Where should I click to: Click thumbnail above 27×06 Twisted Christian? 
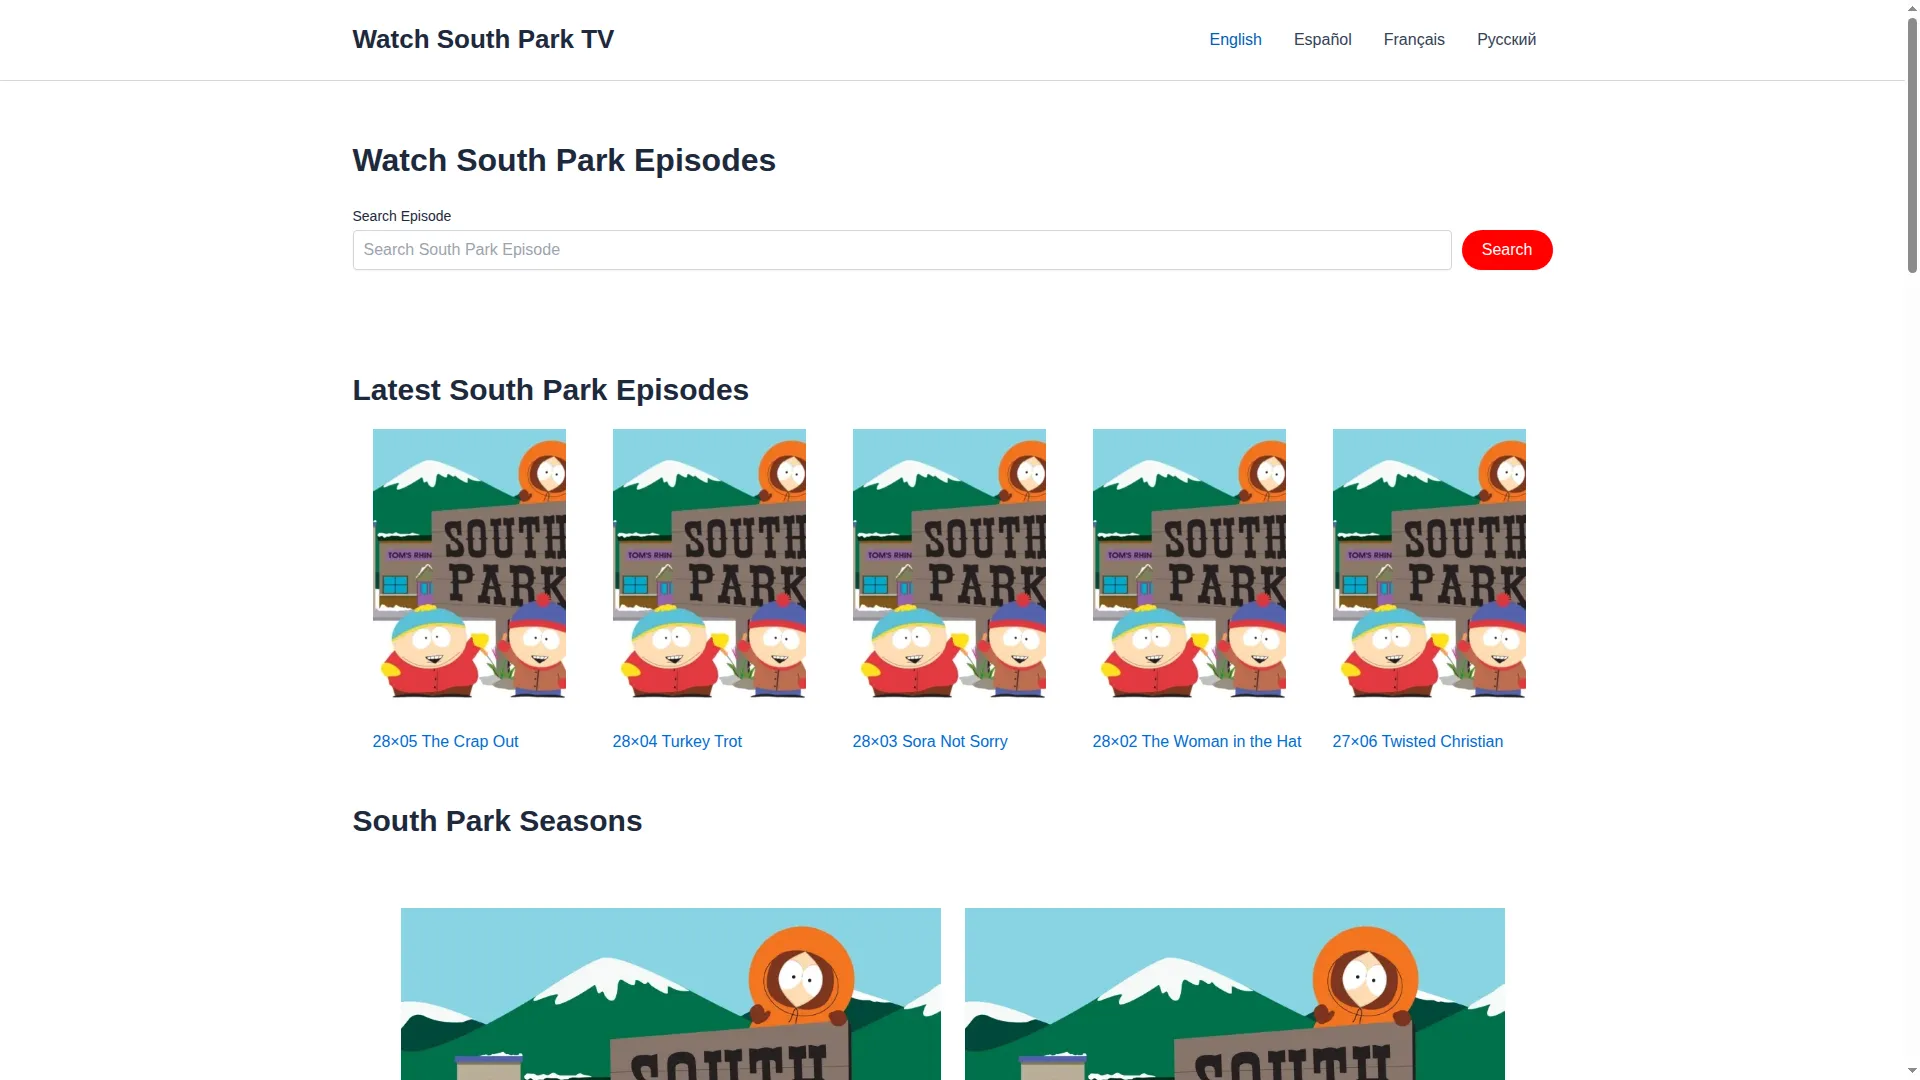pos(1429,563)
